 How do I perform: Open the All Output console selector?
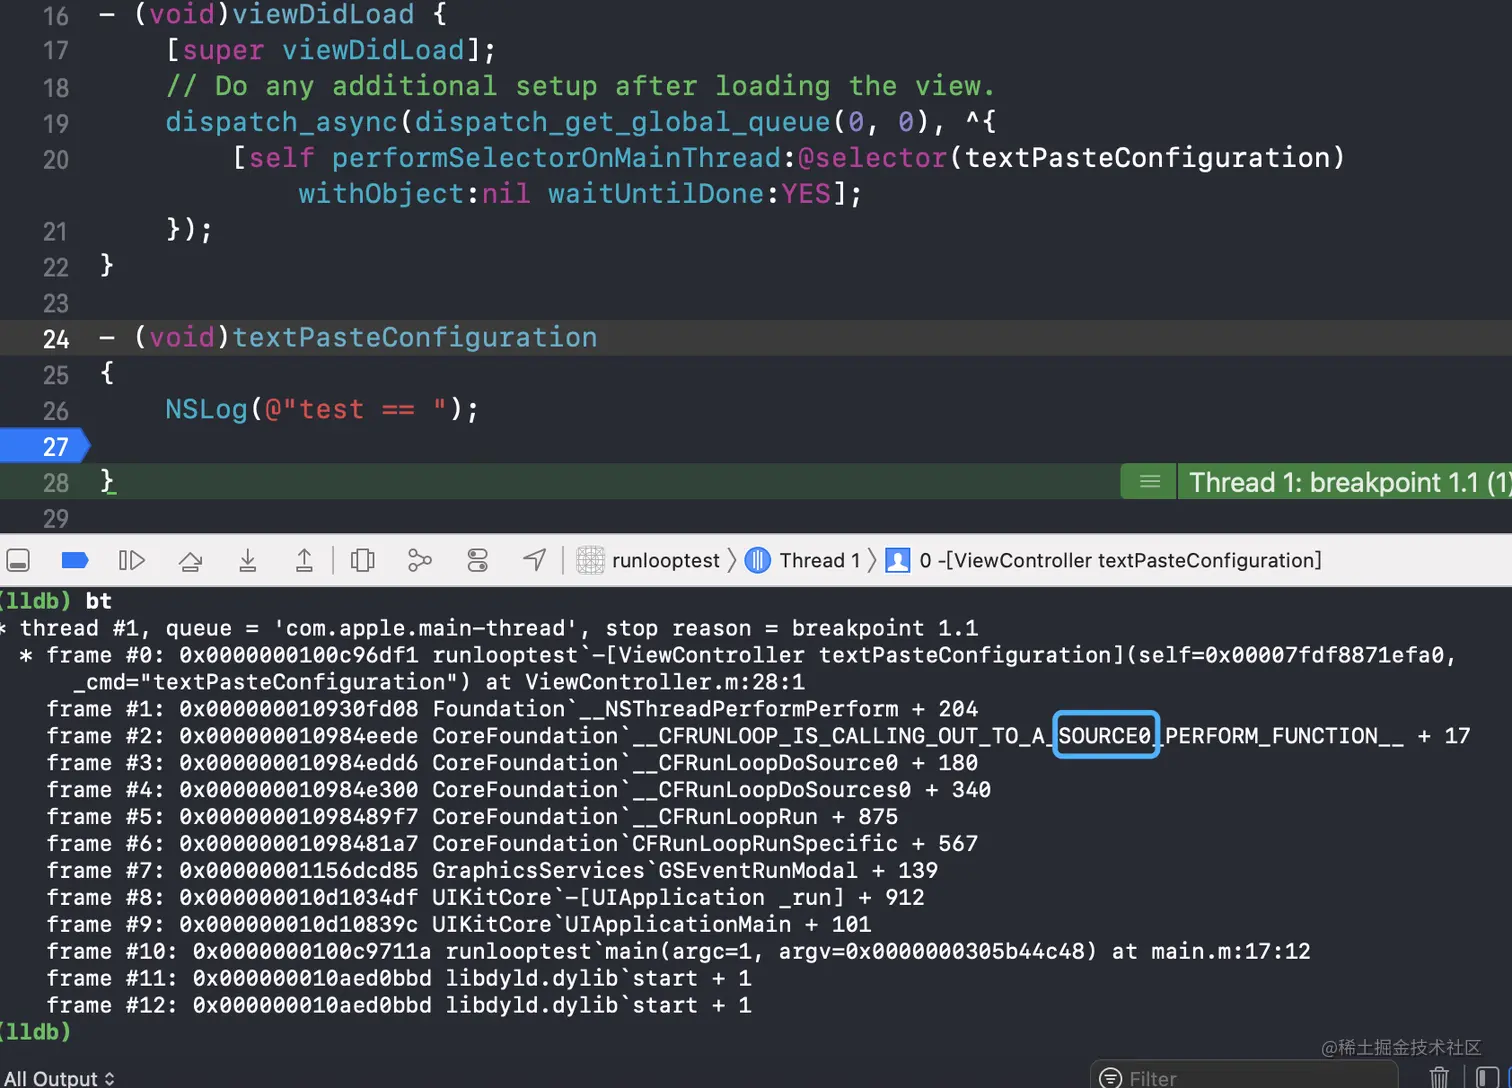tap(59, 1078)
